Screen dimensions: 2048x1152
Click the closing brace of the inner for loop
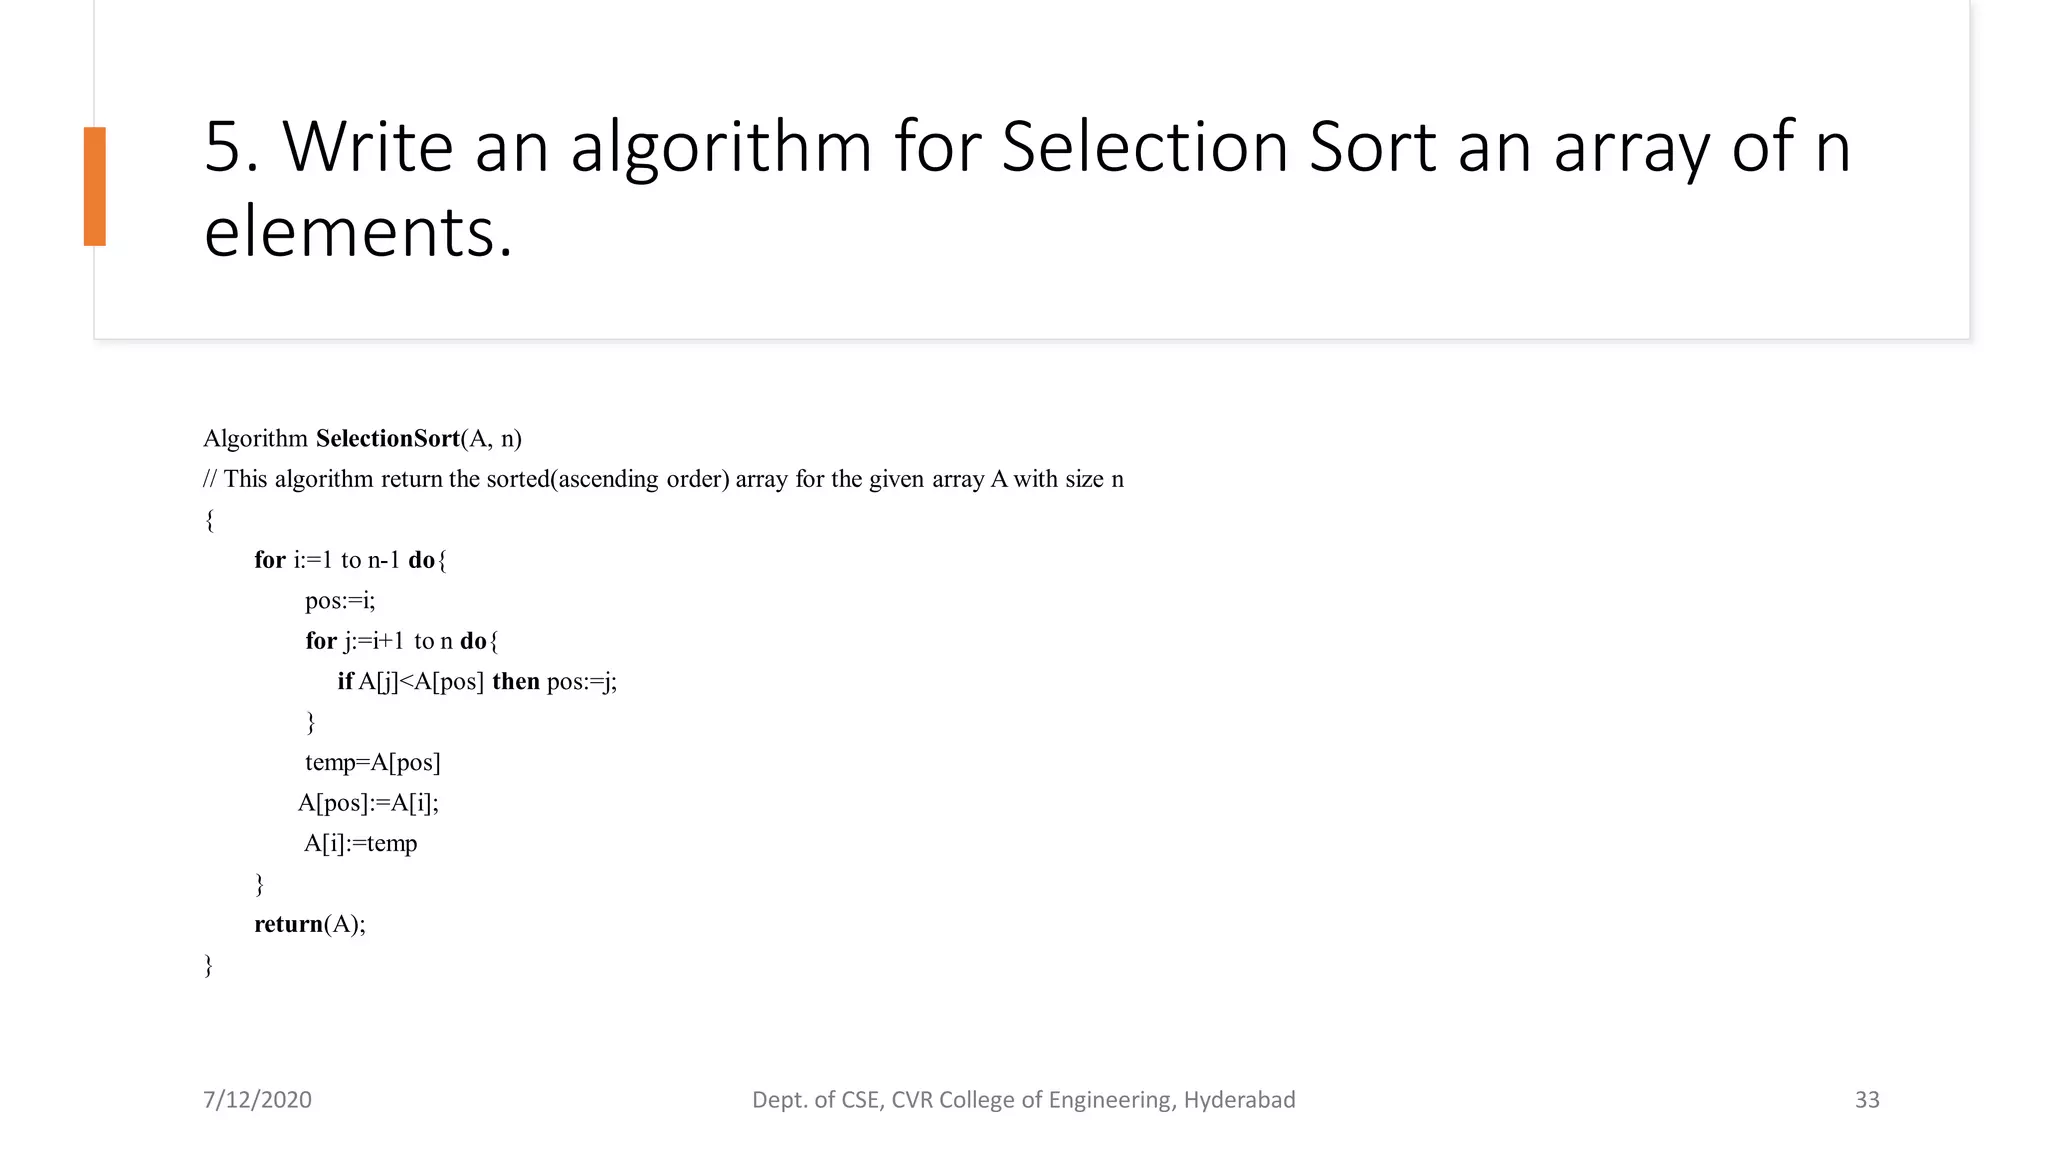point(311,722)
